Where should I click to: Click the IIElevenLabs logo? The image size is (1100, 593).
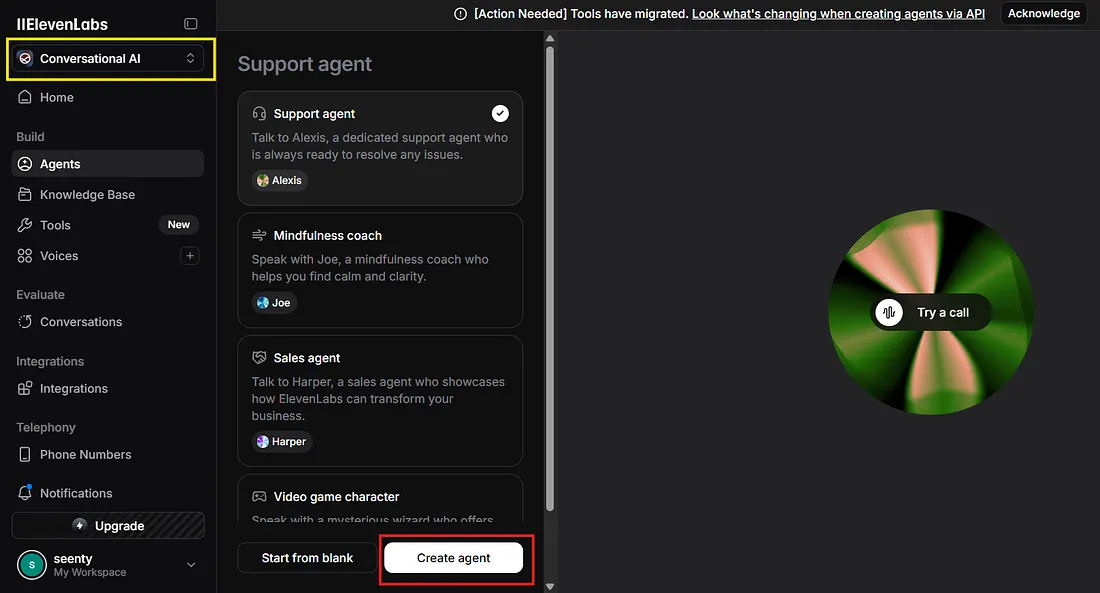[62, 24]
